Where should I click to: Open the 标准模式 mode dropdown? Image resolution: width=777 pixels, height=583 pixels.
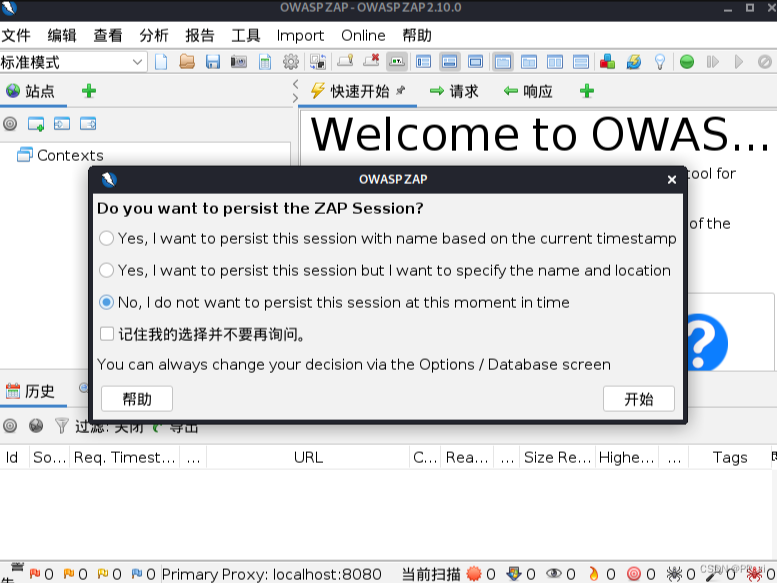(74, 62)
